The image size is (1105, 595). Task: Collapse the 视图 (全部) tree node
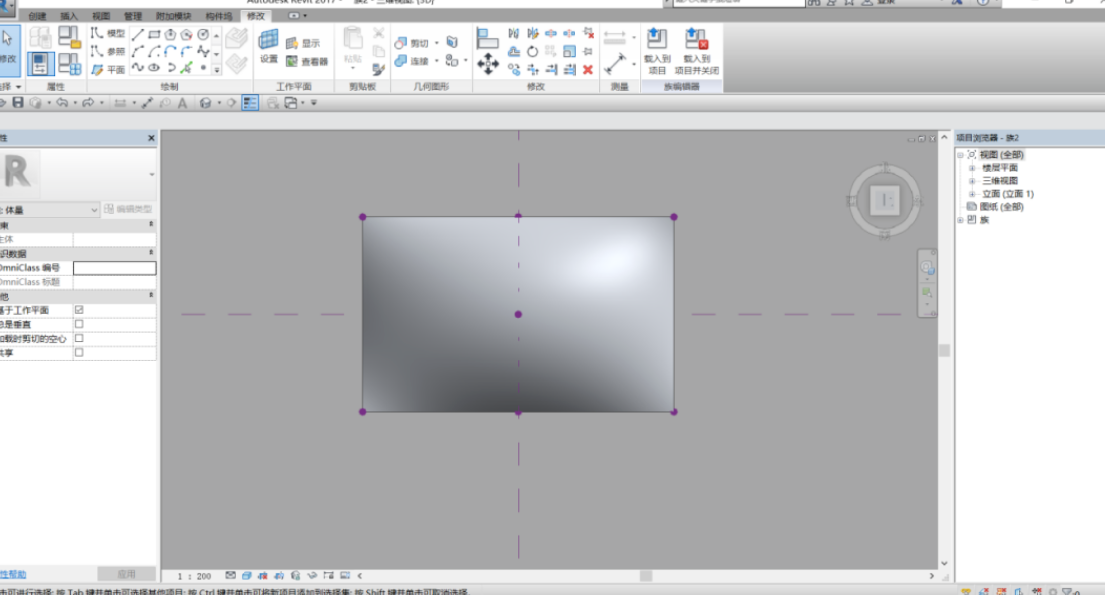tap(961, 155)
